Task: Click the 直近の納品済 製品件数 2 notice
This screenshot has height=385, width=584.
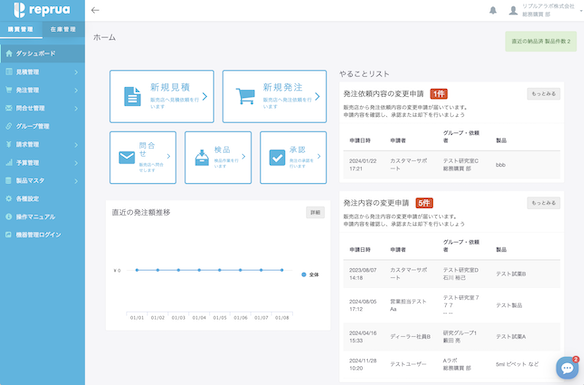Action: tap(541, 41)
